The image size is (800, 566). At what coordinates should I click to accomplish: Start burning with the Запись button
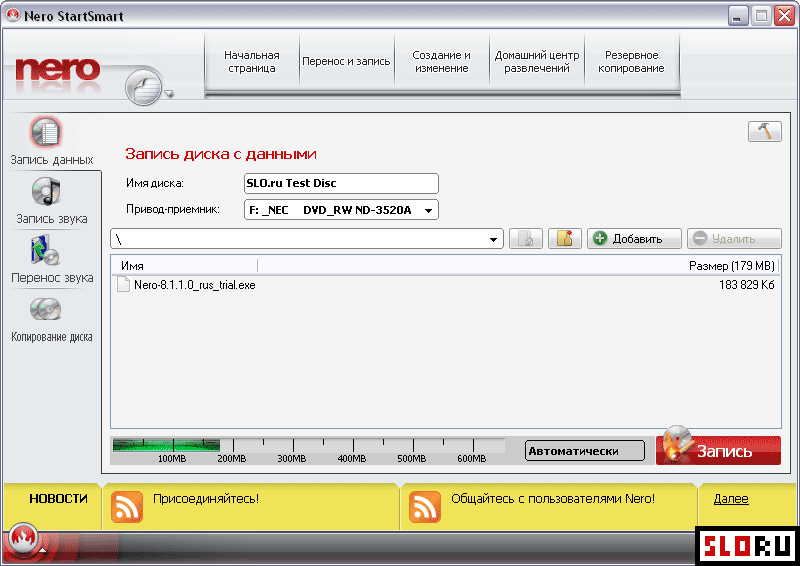pos(718,450)
